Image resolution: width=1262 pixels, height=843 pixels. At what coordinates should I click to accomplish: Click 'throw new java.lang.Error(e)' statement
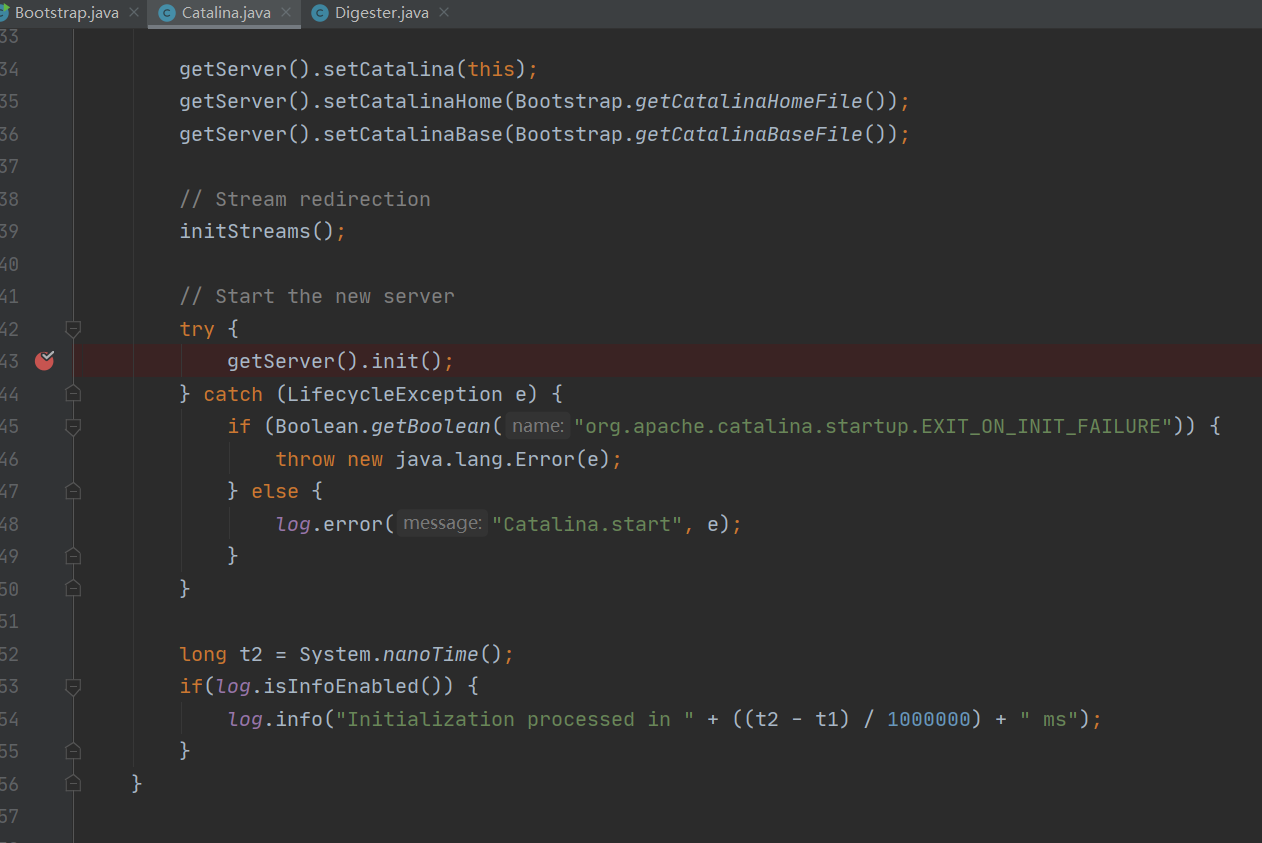click(449, 459)
